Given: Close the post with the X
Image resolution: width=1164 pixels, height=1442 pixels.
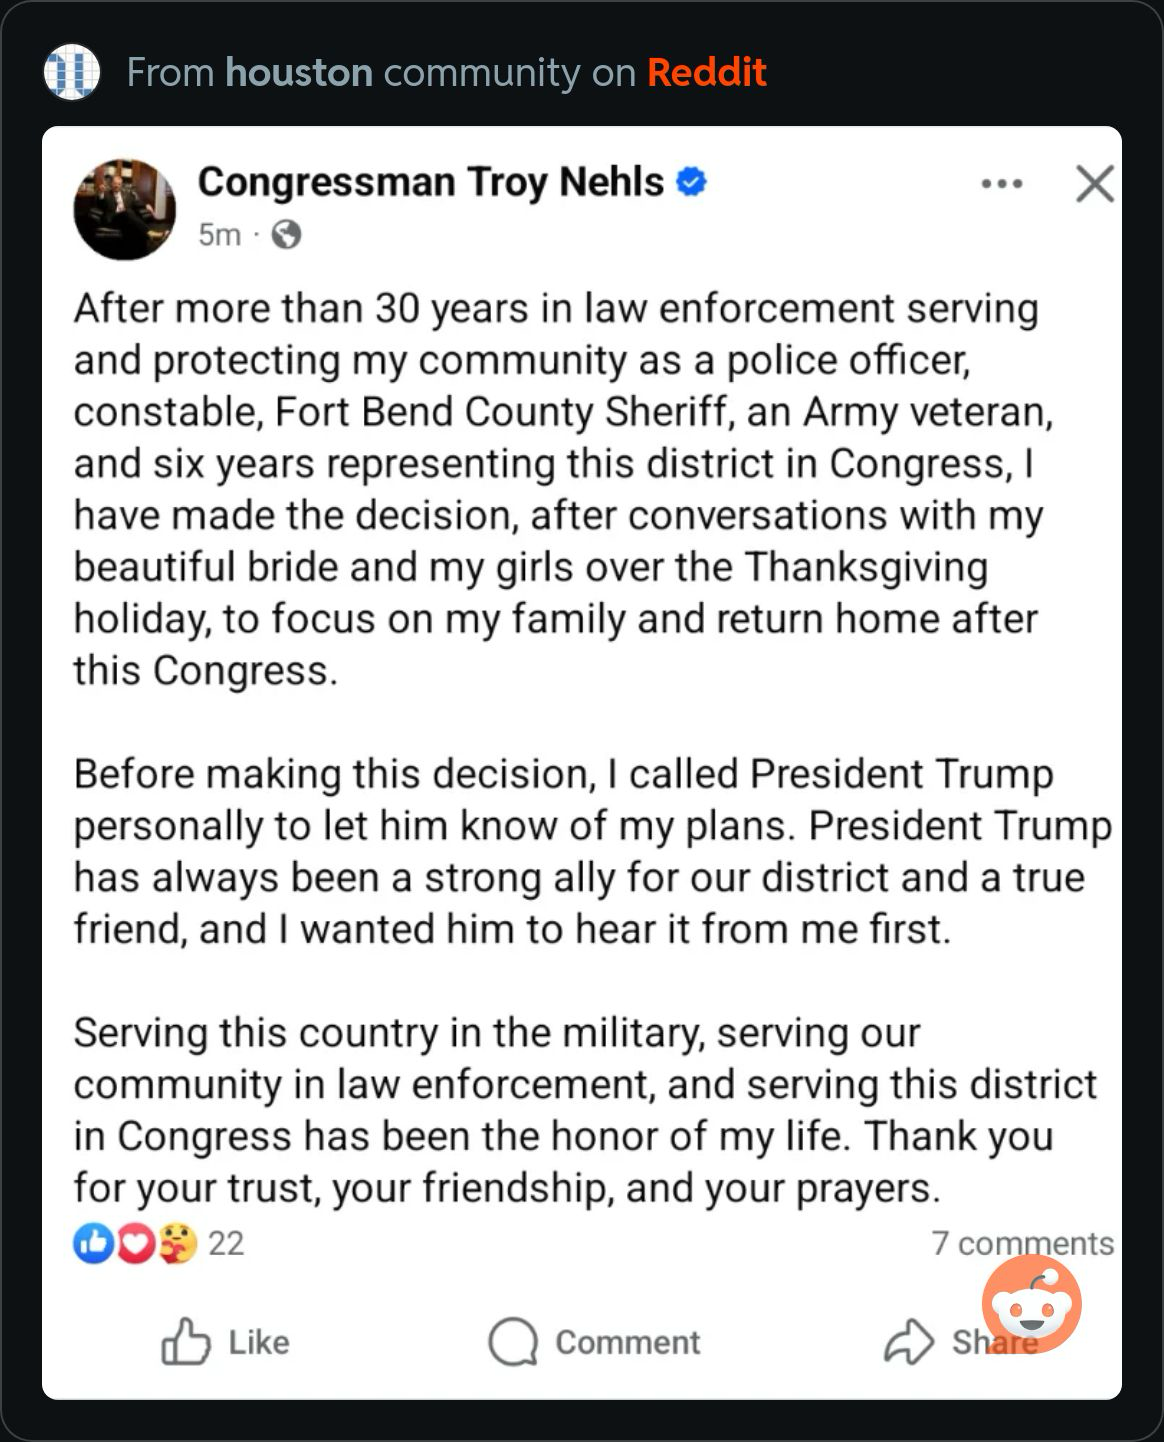Looking at the screenshot, I should [1095, 184].
